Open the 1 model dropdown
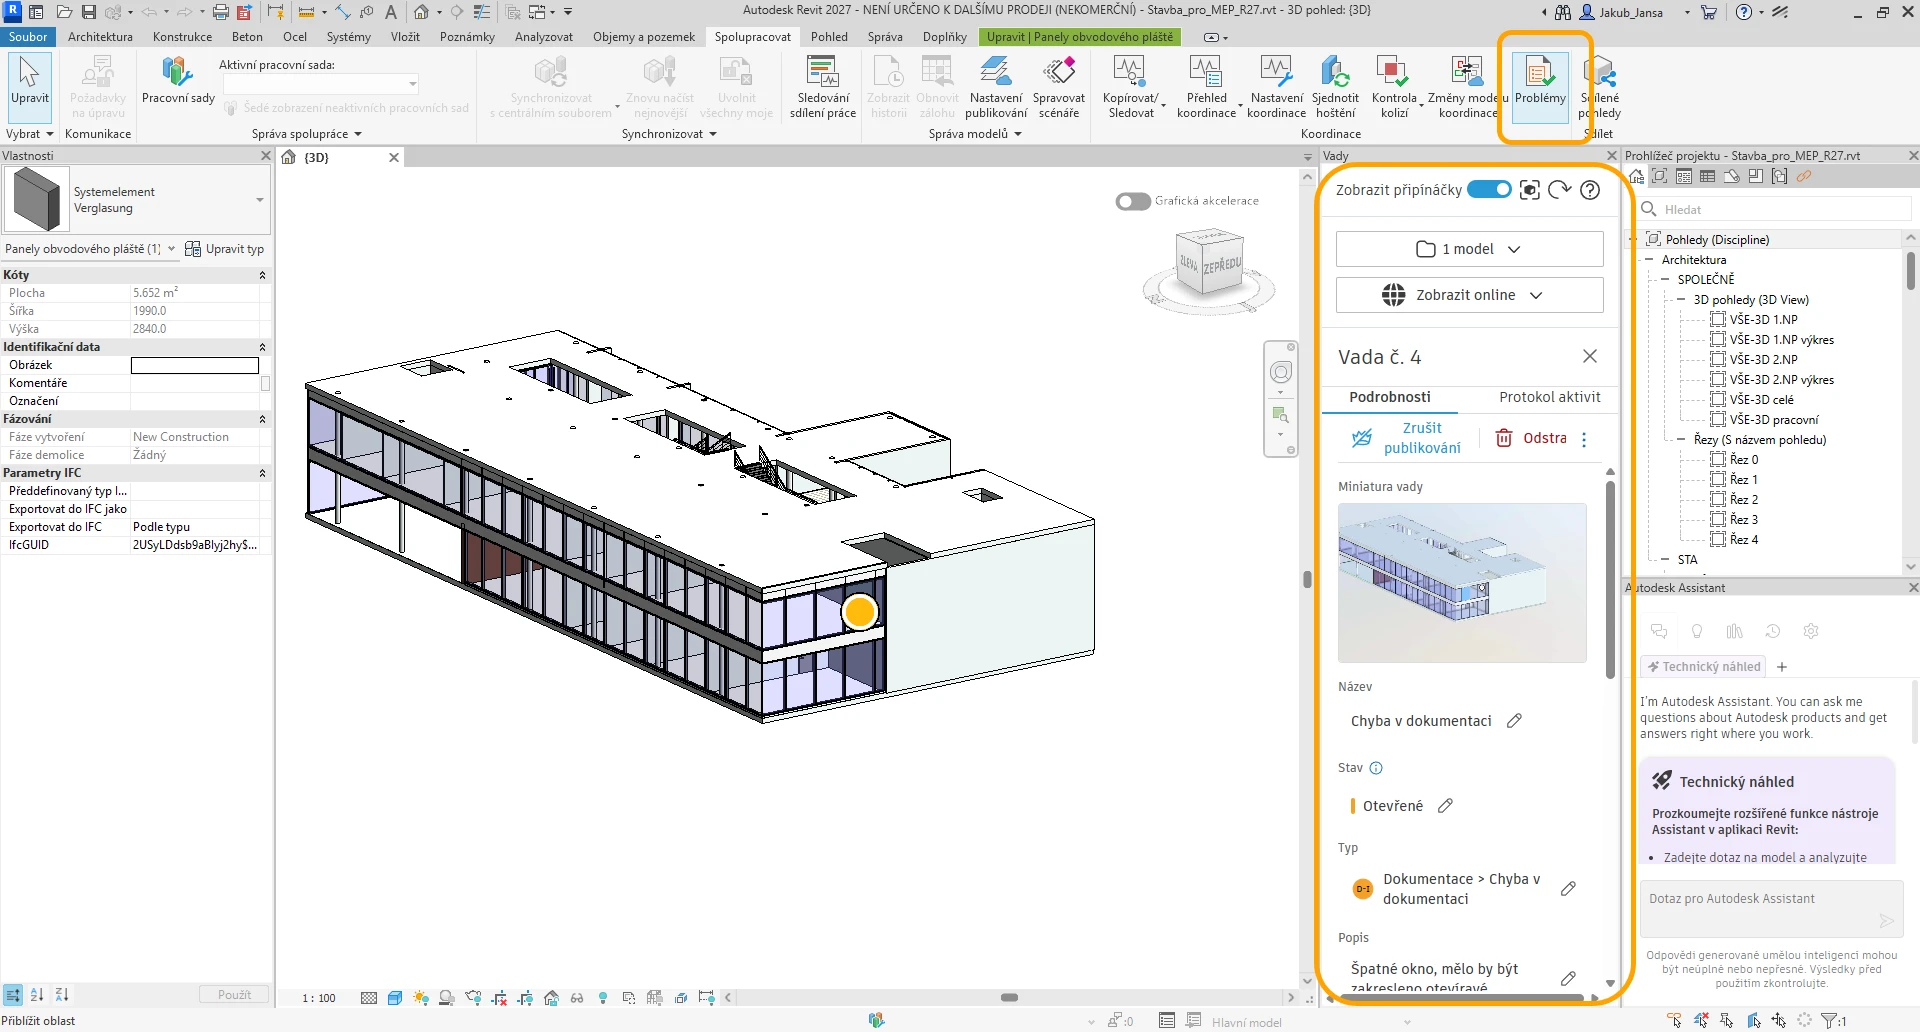The width and height of the screenshot is (1920, 1032). click(x=1469, y=249)
